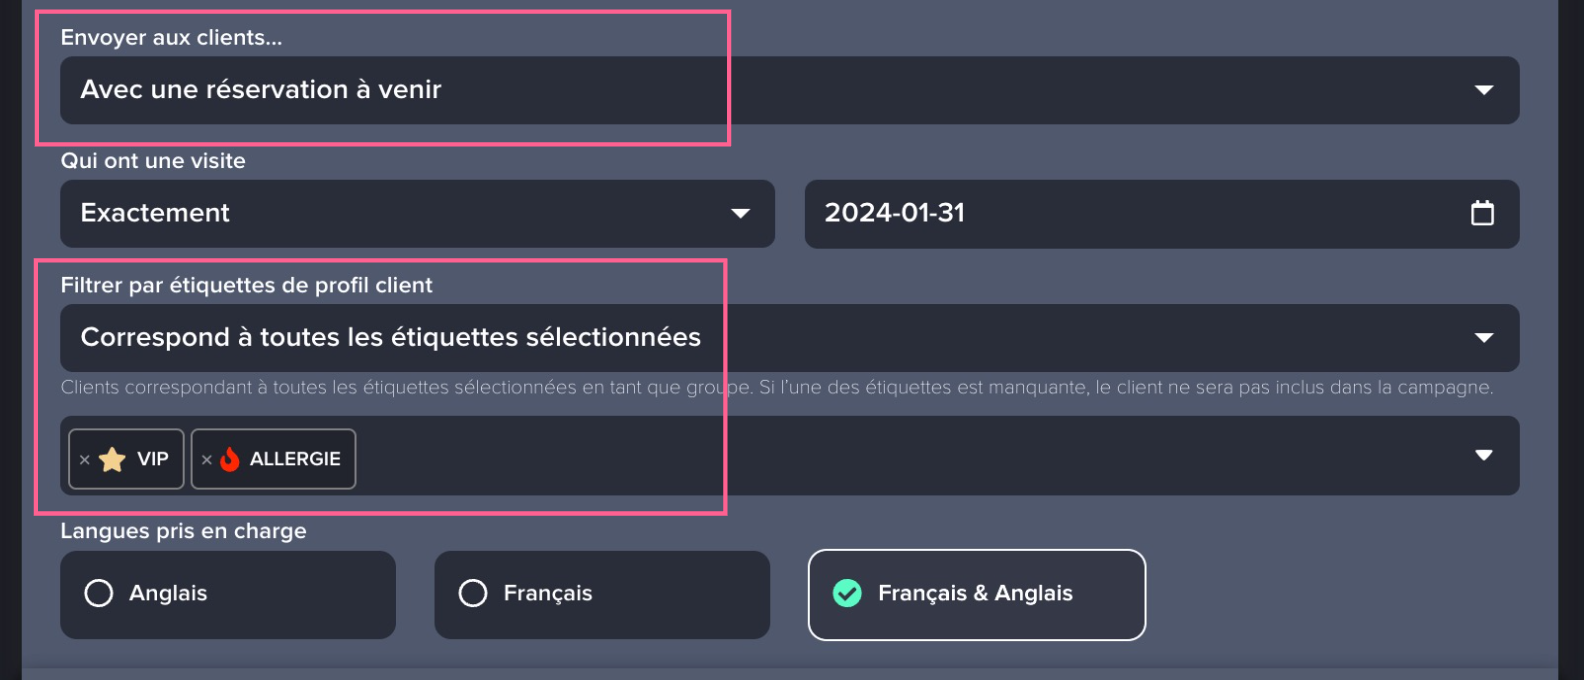The height and width of the screenshot is (680, 1584).
Task: Open the 'Avec une réservation à venir' selector
Action: pyautogui.click(x=261, y=90)
